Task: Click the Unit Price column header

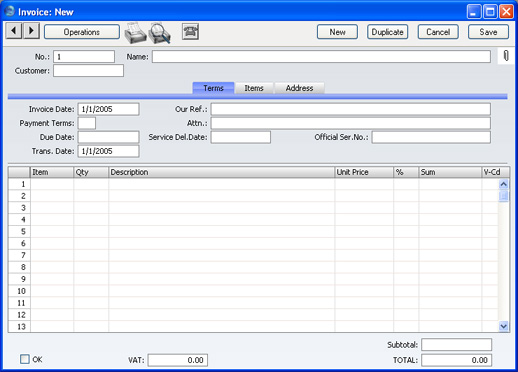Action: click(364, 172)
